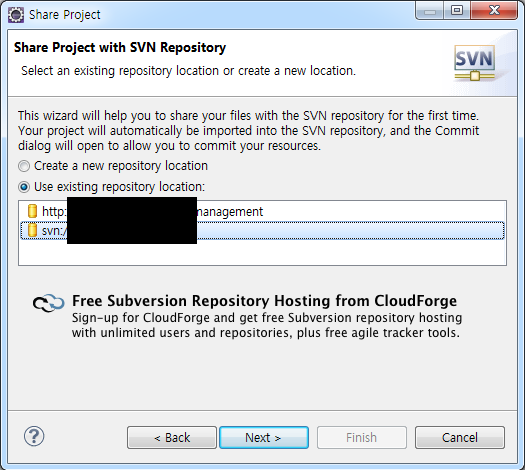Screen dimensions: 526x470
Task: Click the greyed-out Finish button
Action: [x=362, y=437]
